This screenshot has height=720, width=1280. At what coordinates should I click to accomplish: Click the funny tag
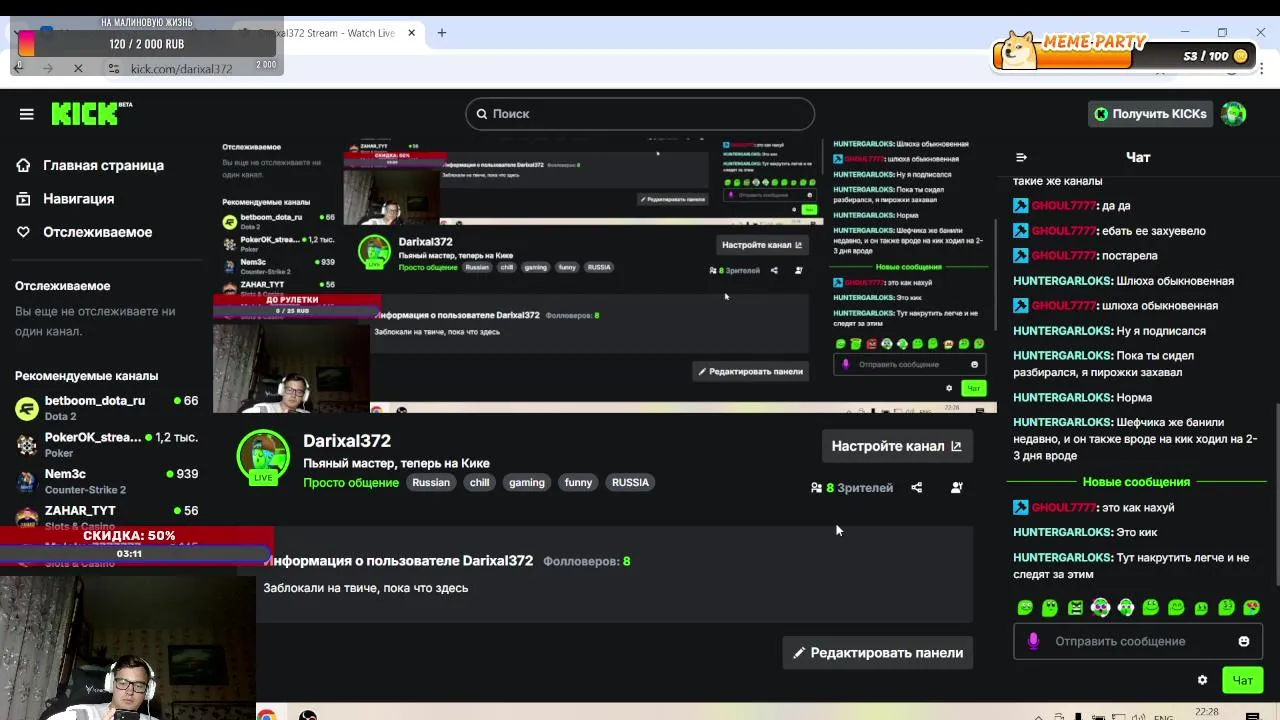tap(578, 482)
